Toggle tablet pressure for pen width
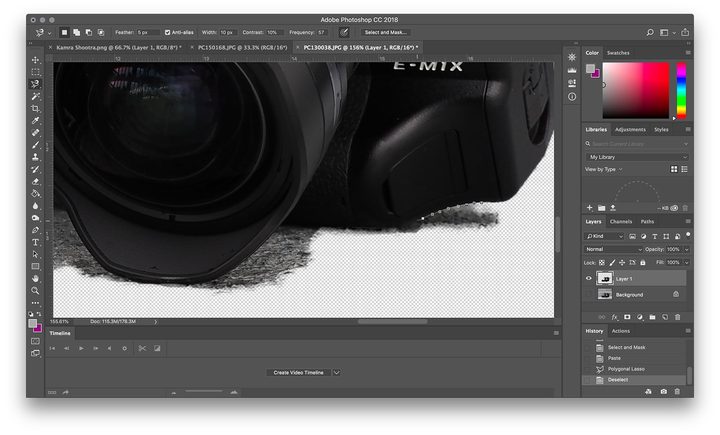The height and width of the screenshot is (435, 720). [x=344, y=33]
